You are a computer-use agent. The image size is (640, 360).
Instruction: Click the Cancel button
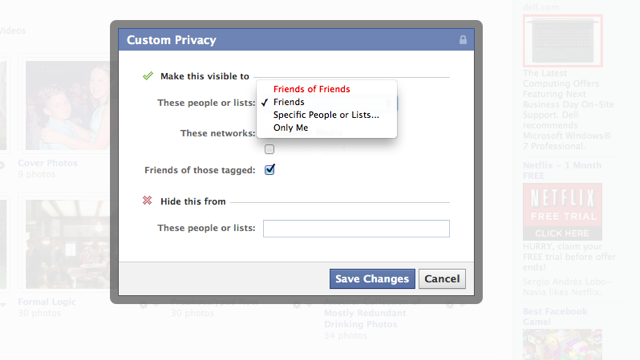coord(442,279)
